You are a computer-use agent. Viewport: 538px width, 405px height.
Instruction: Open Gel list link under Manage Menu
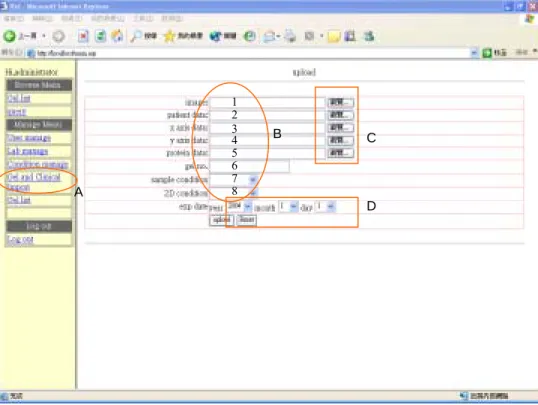pyautogui.click(x=19, y=200)
